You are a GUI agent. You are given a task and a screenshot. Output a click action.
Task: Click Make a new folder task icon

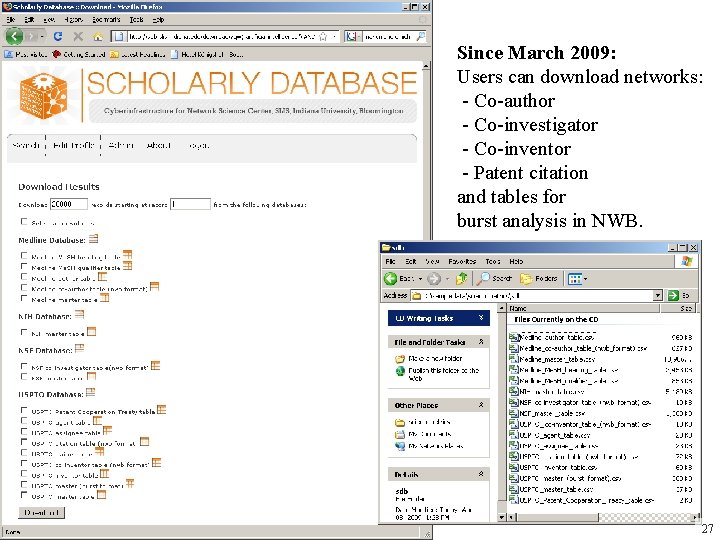coord(400,359)
